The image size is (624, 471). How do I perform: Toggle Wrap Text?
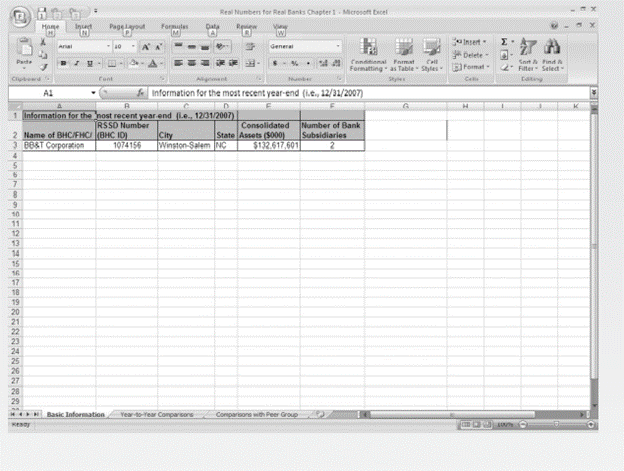pos(250,47)
